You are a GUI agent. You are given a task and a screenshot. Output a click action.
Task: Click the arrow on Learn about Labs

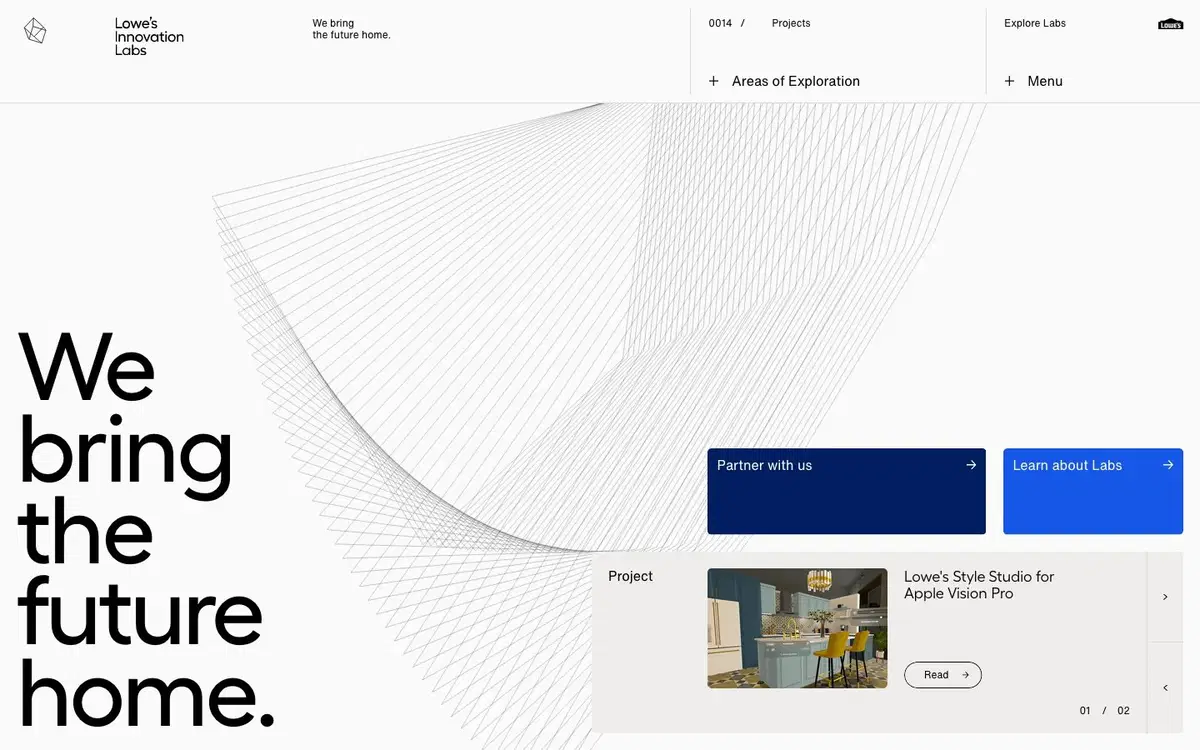1168,465
